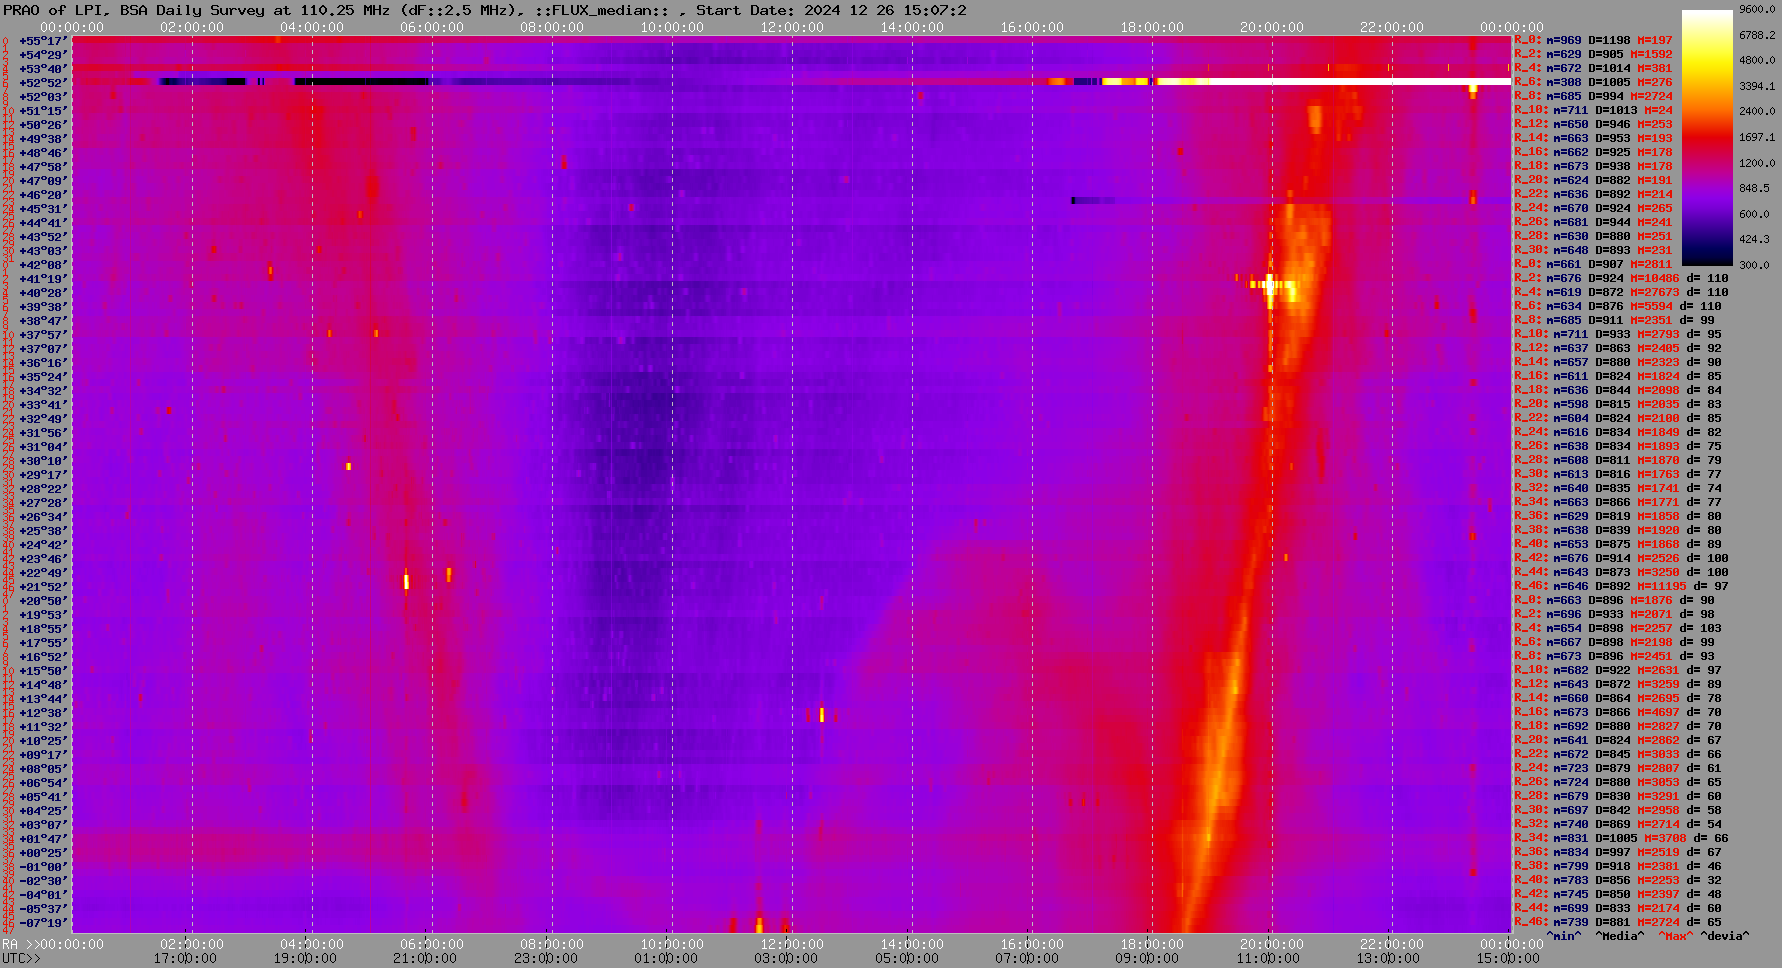
Task: Click the statistic 'M=4697' in the right column
Action: pyautogui.click(x=1658, y=713)
